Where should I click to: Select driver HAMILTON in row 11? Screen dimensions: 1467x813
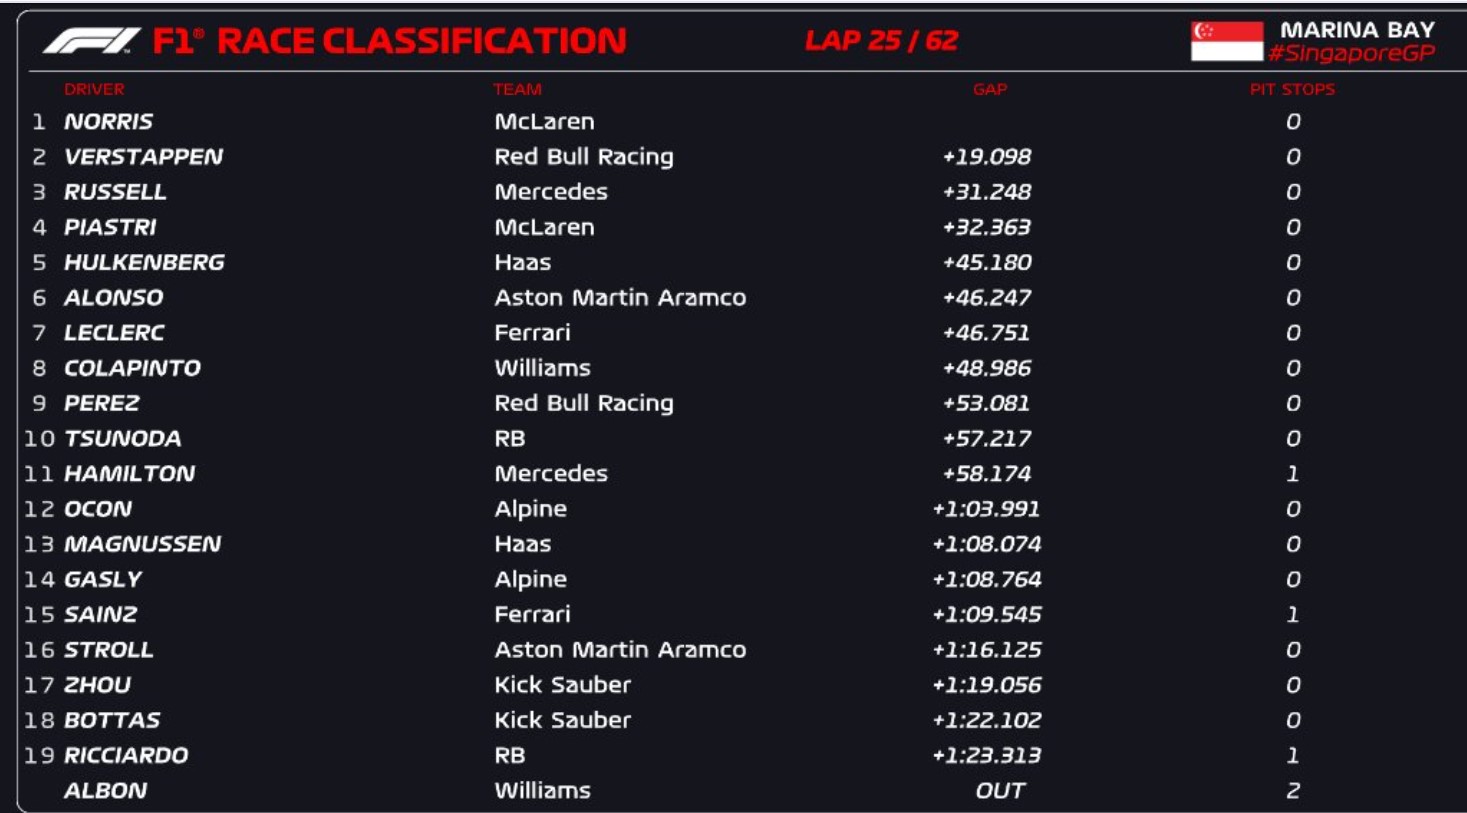(x=129, y=474)
